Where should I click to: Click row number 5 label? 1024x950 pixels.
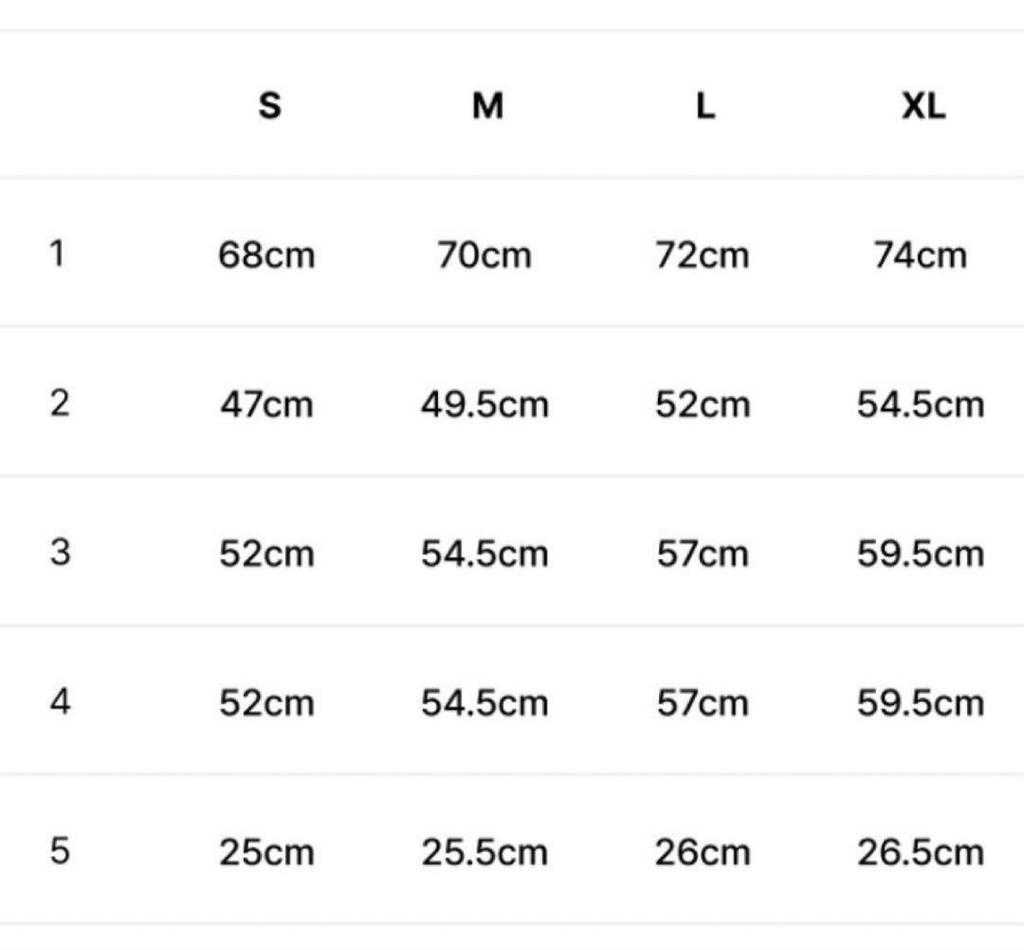(x=60, y=852)
